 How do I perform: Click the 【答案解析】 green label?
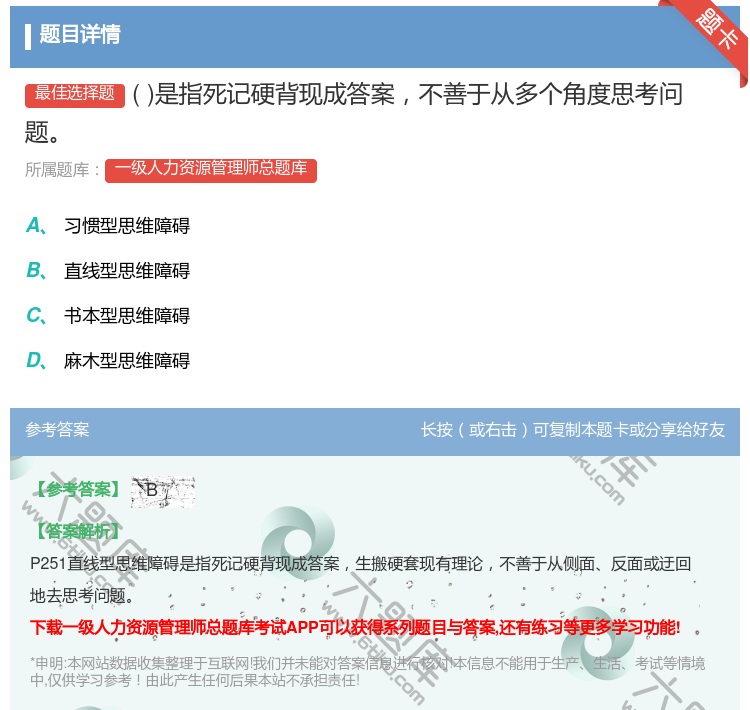click(78, 531)
